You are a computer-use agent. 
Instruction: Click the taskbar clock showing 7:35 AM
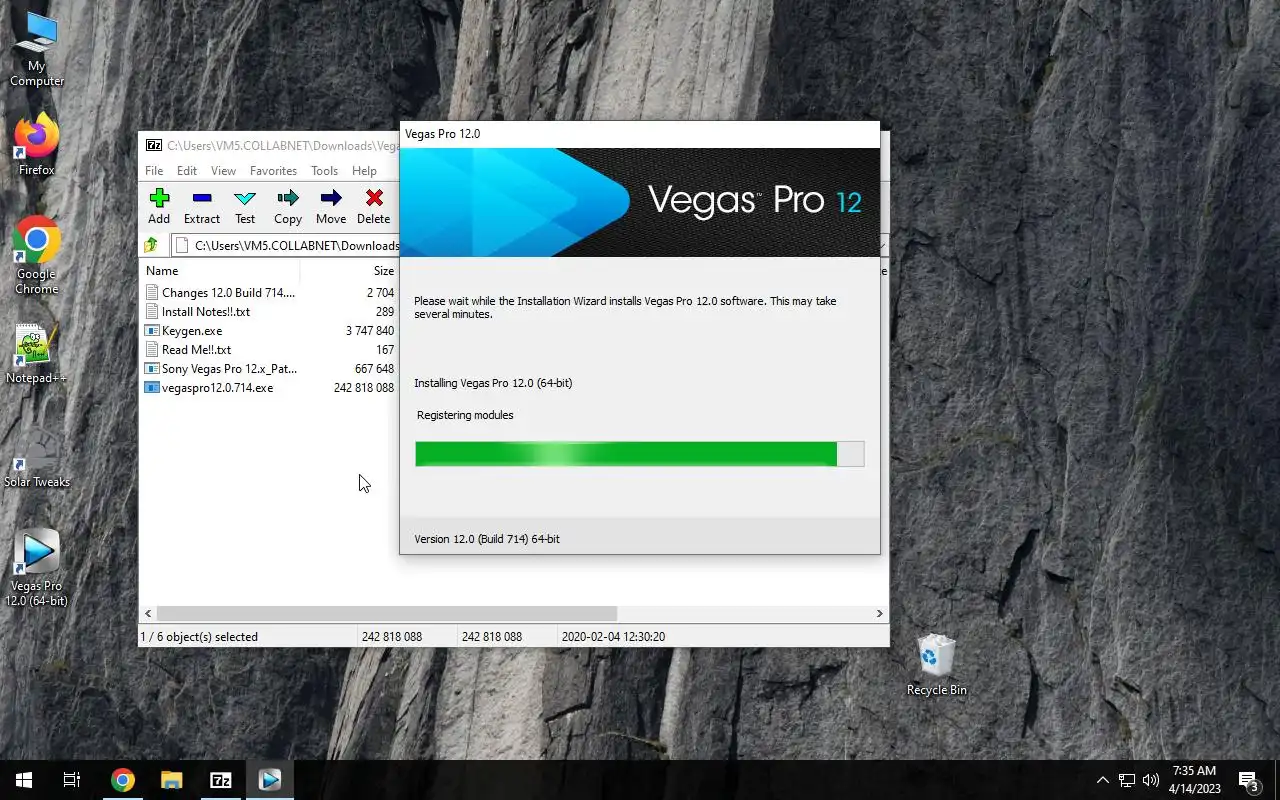click(1194, 779)
